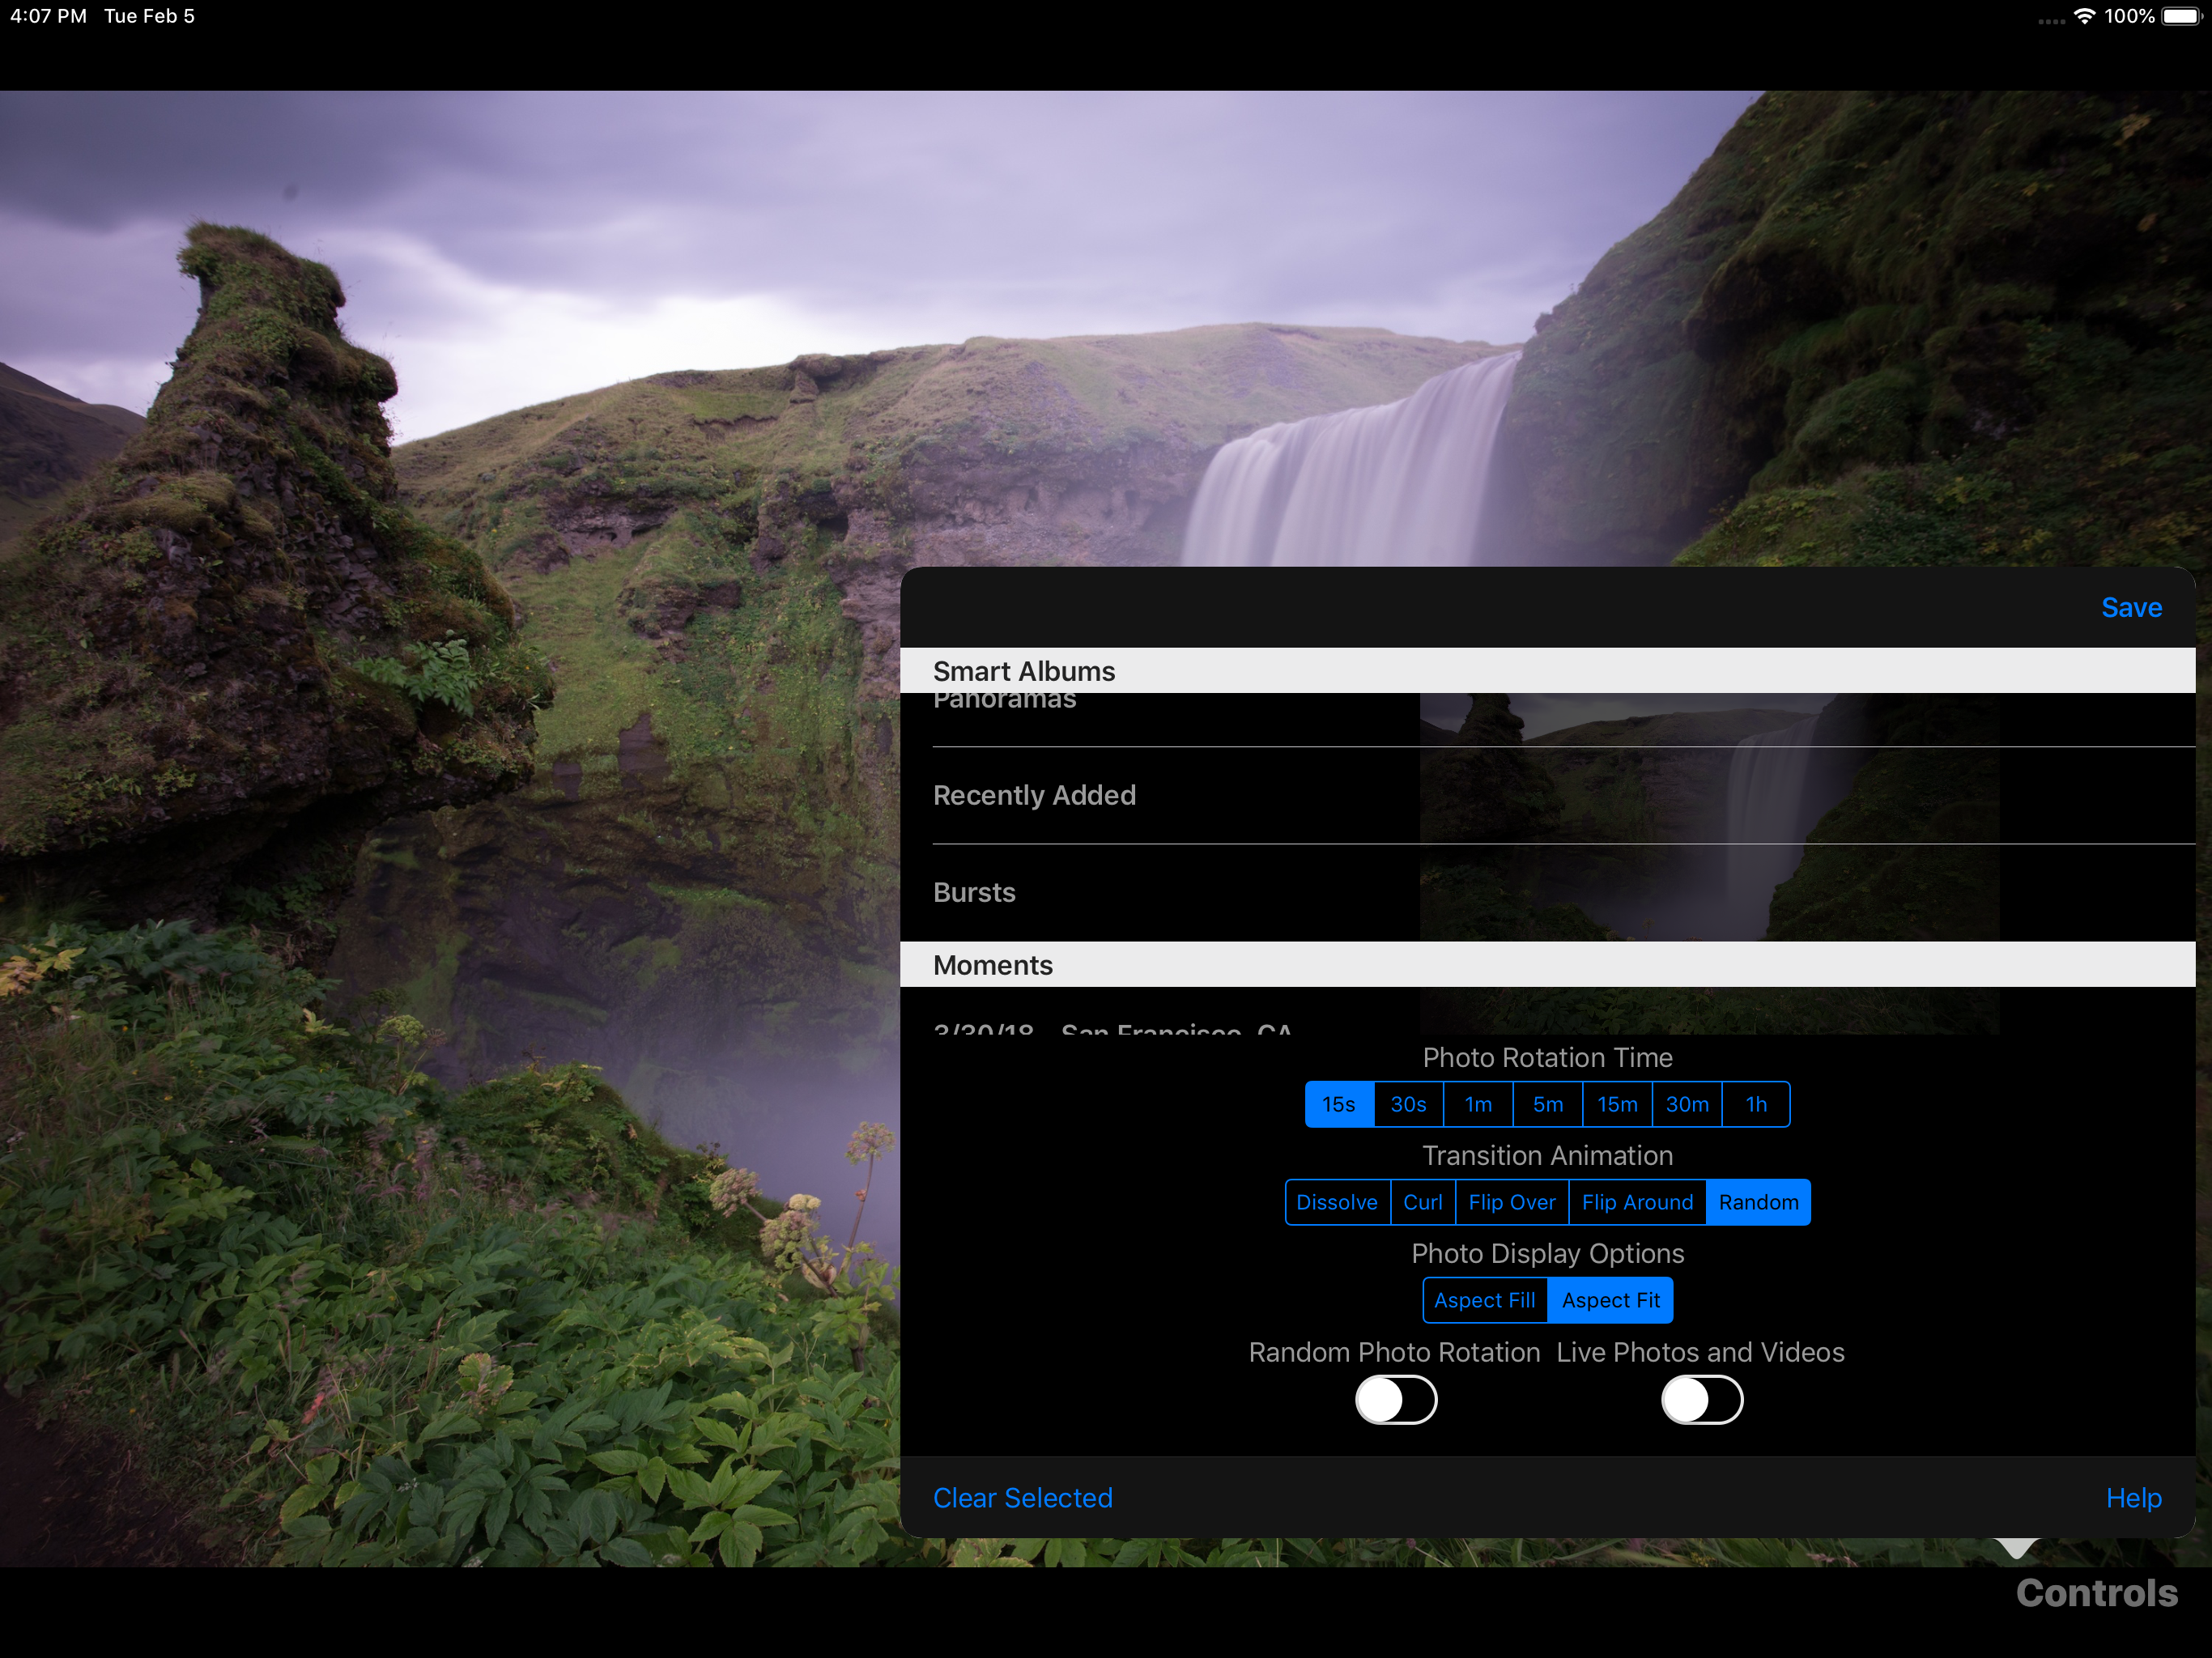Screen dimensions: 2212x1658
Task: Select 30s rotation time segment
Action: (x=1408, y=1104)
